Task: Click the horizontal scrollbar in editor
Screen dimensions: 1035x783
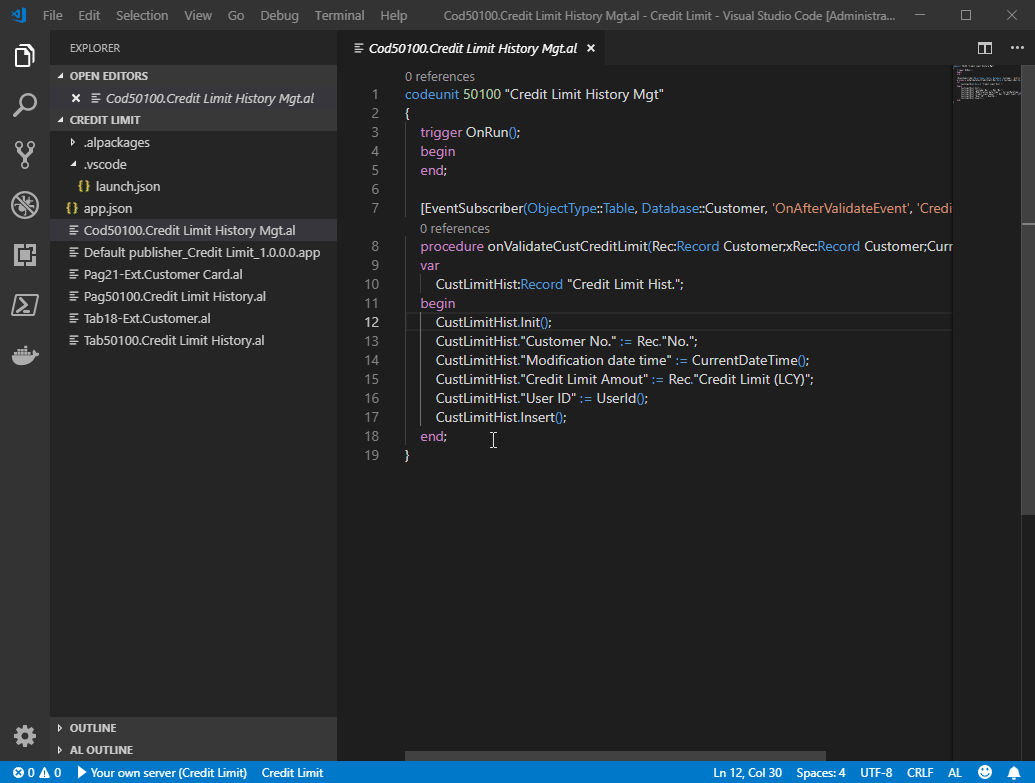Action: tap(615, 757)
